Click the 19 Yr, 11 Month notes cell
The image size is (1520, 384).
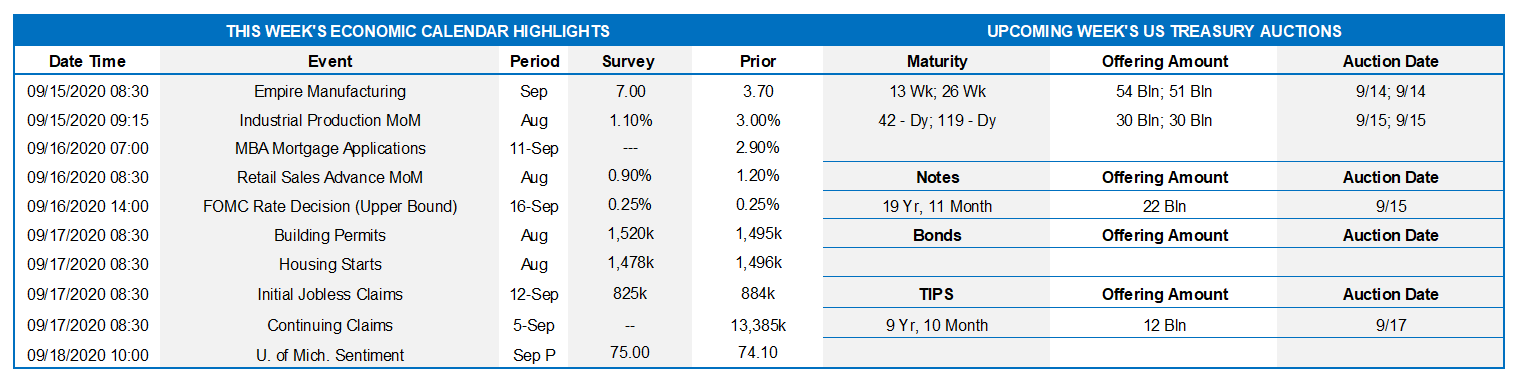click(937, 206)
